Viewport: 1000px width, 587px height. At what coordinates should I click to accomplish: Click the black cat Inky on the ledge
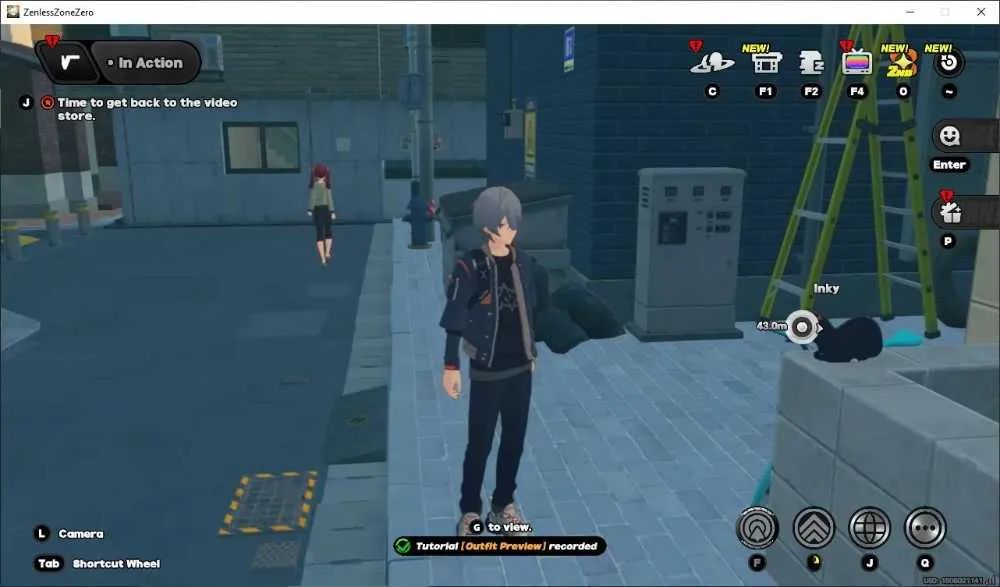pos(849,338)
